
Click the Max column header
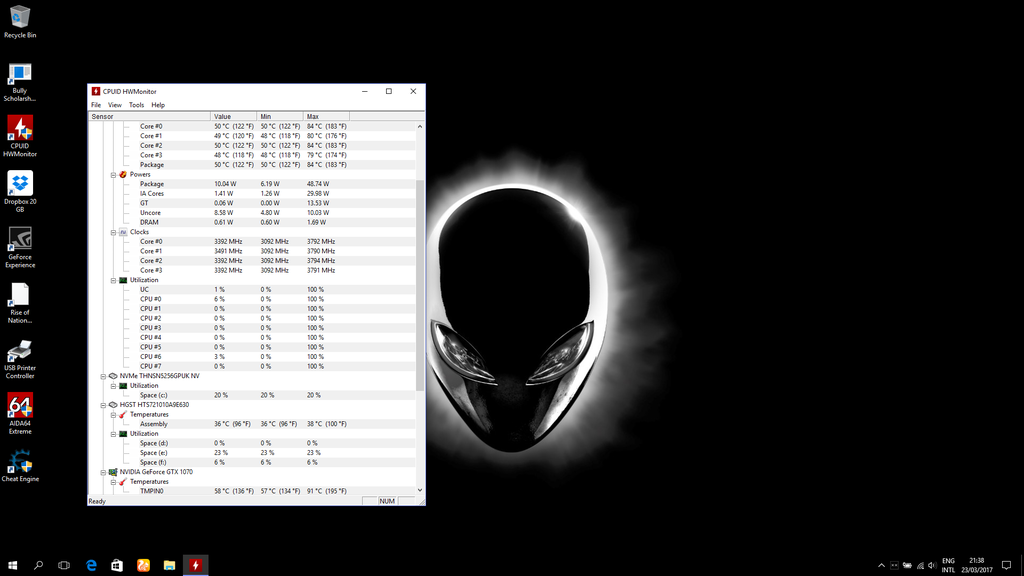tap(327, 116)
